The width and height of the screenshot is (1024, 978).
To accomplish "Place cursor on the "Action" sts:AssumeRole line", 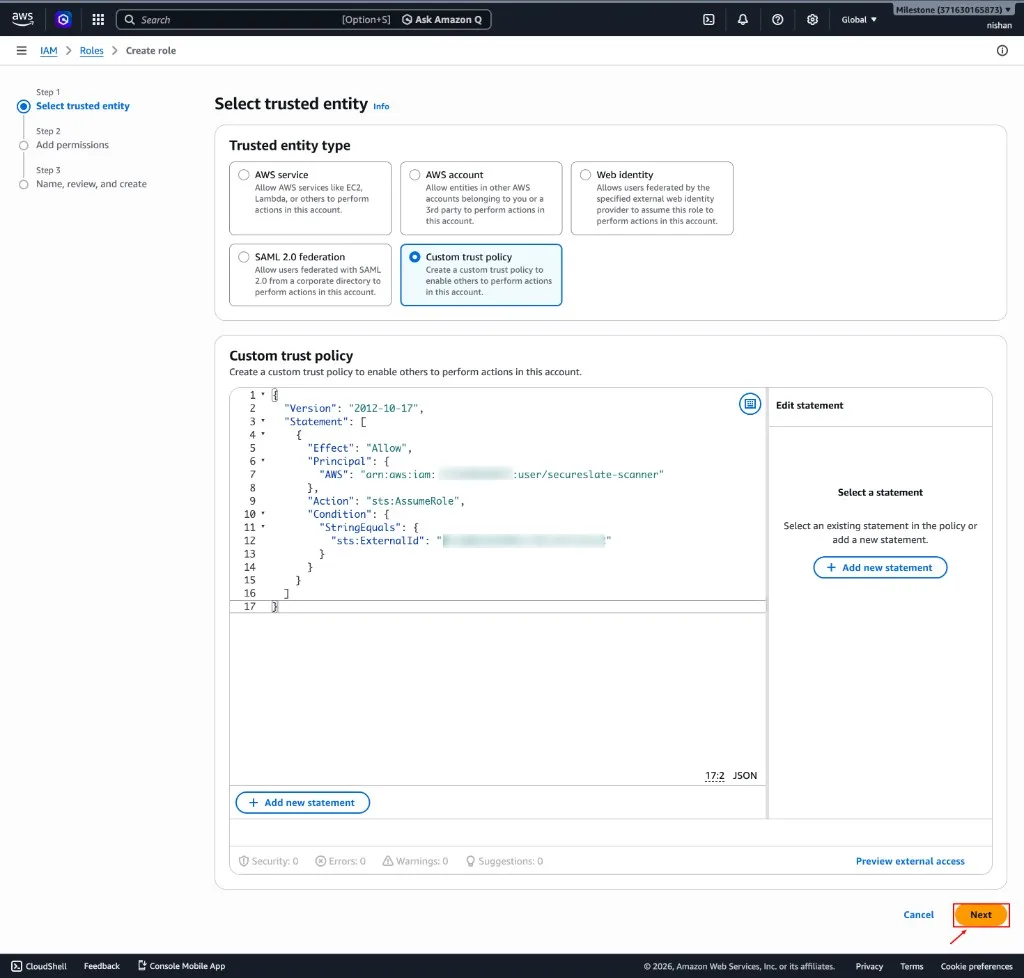I will 386,501.
